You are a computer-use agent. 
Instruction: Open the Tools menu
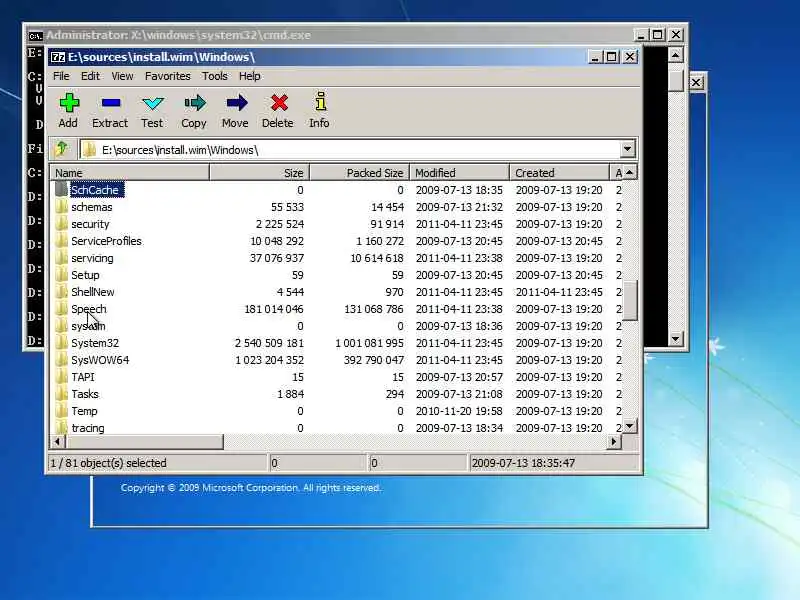[214, 76]
